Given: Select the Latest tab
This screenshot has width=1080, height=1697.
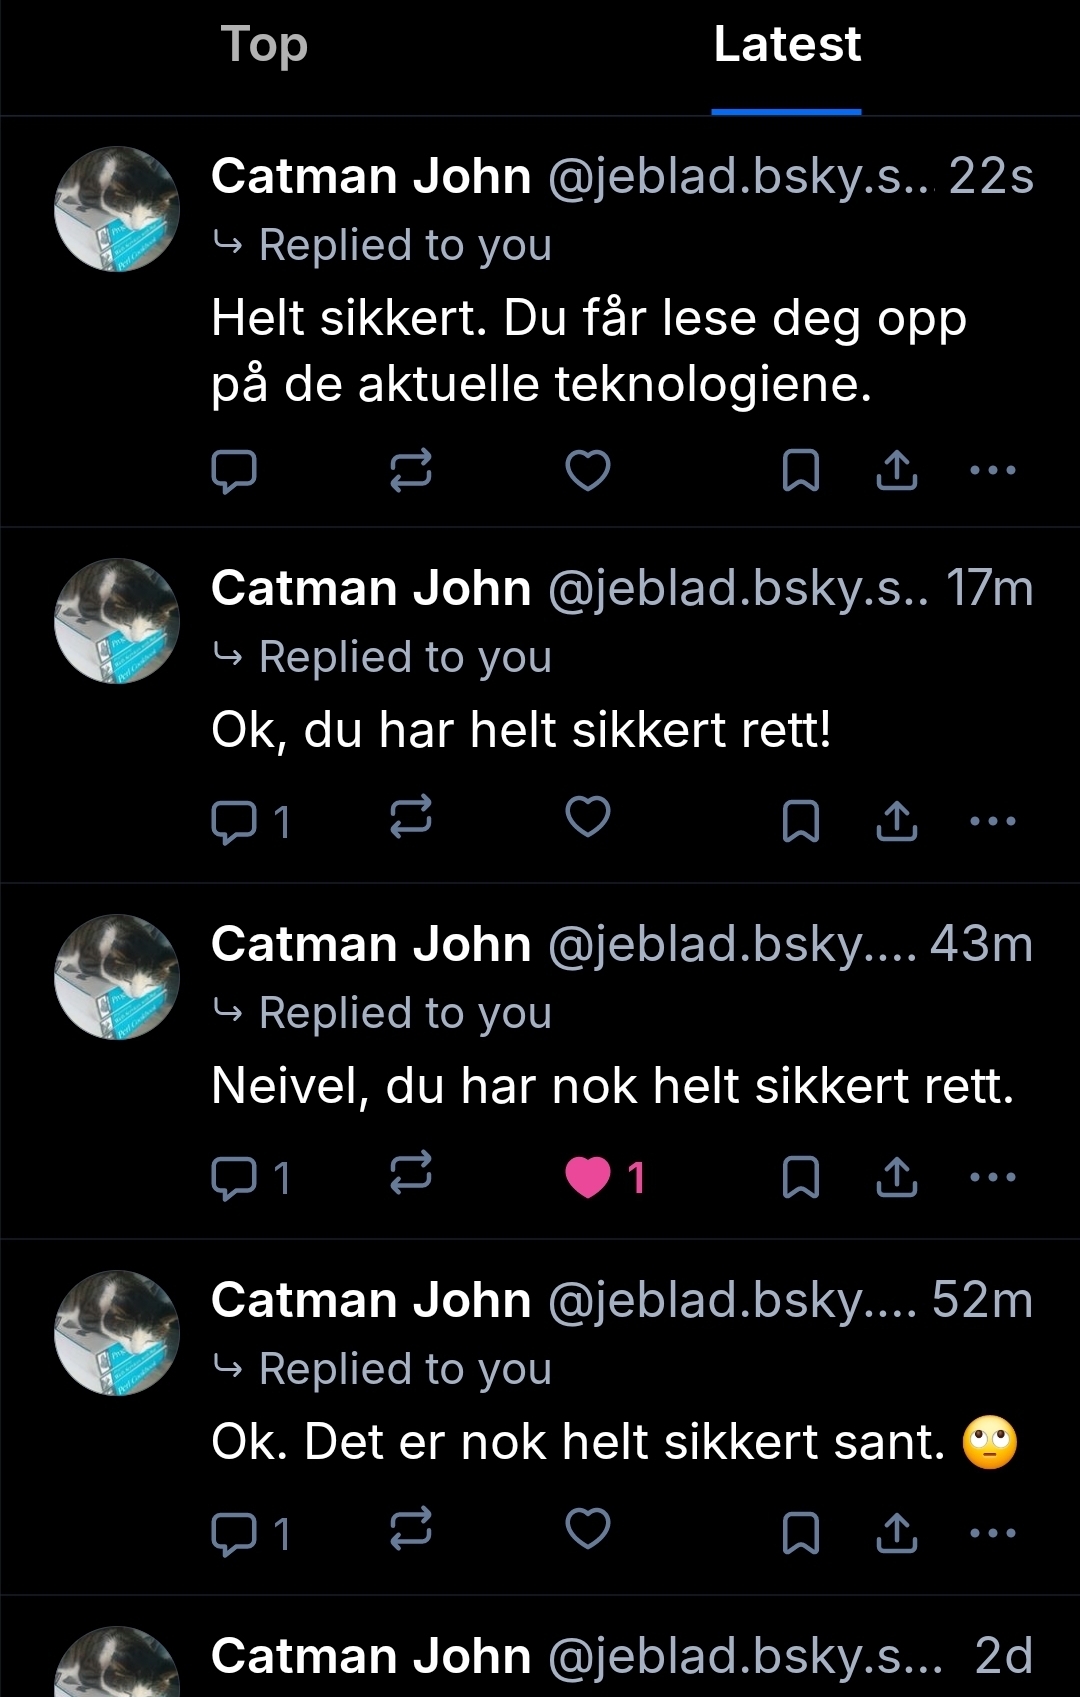Looking at the screenshot, I should point(787,45).
